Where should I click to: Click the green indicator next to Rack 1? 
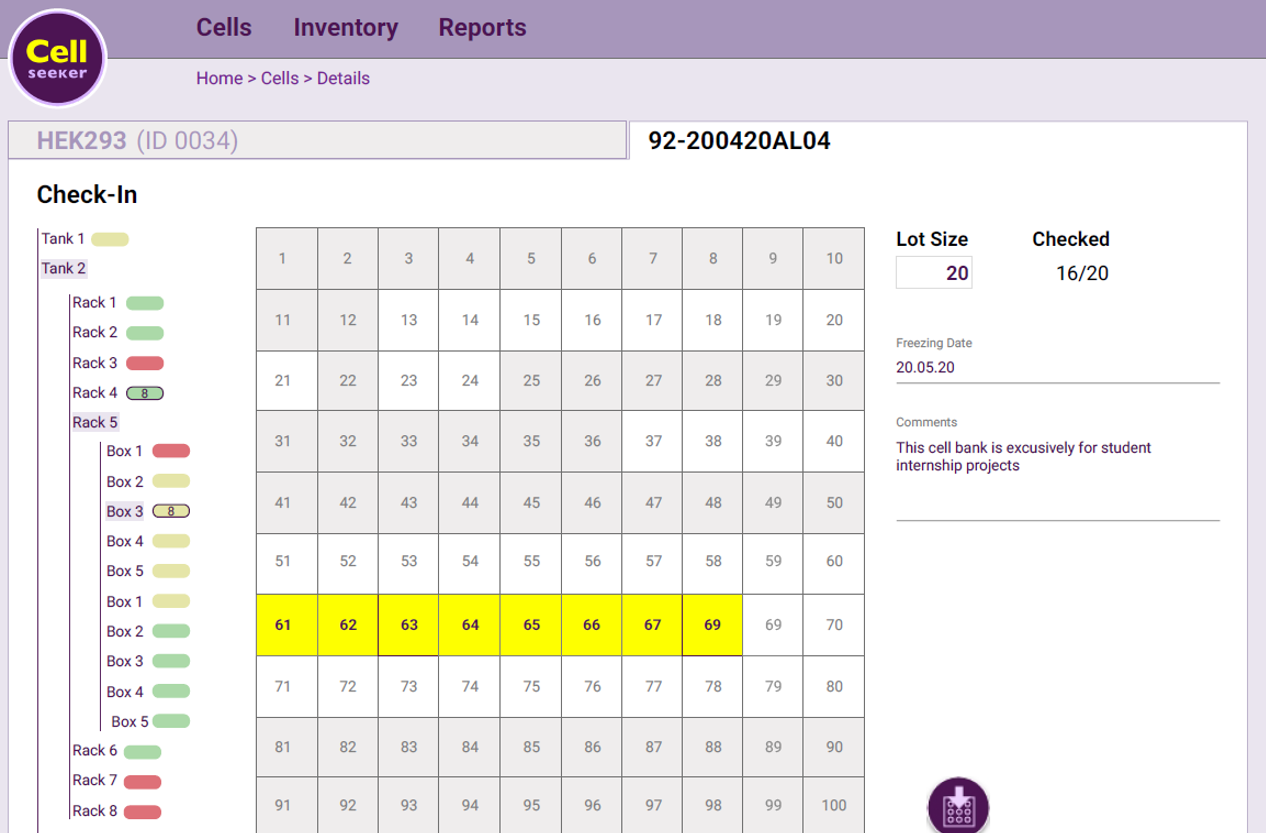pos(144,302)
